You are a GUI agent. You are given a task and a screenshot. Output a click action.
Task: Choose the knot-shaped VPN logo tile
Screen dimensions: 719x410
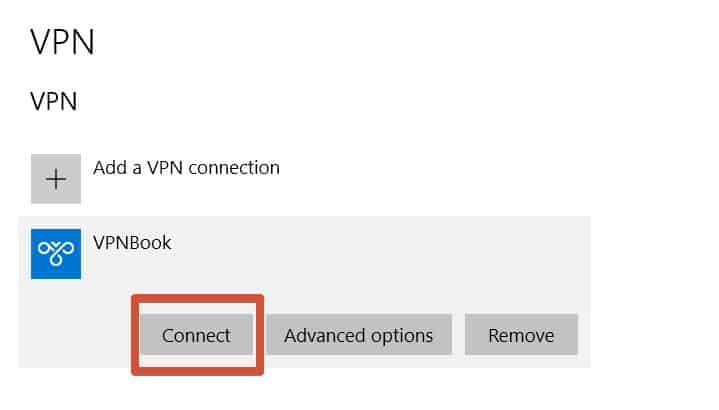point(56,254)
